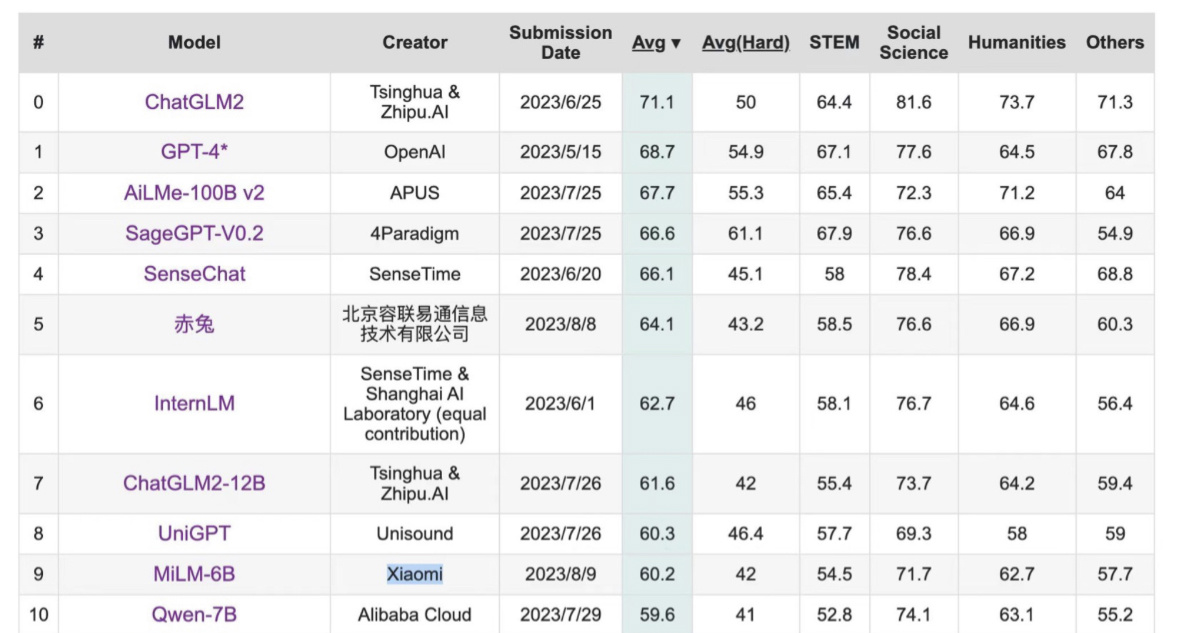The height and width of the screenshot is (633, 1179).
Task: Click the Others column header
Action: click(1114, 43)
